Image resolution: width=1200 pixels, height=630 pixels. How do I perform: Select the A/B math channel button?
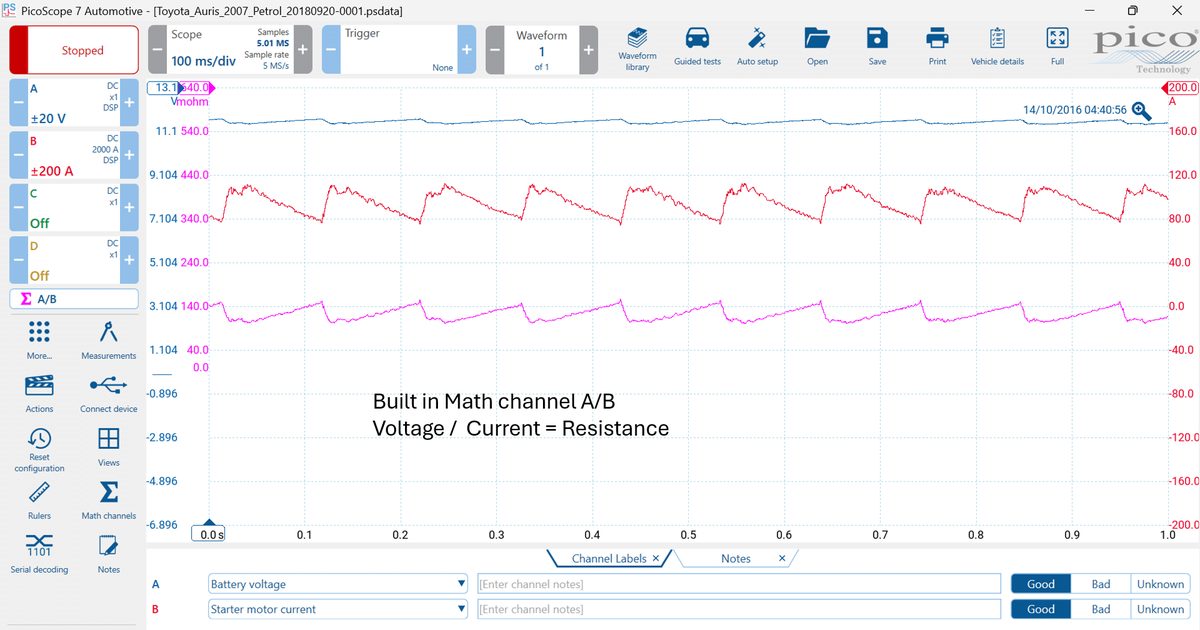coord(74,298)
